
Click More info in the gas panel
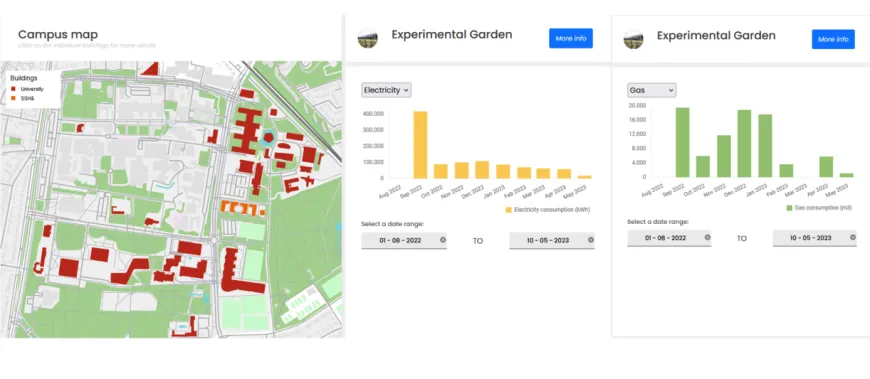[x=833, y=39]
